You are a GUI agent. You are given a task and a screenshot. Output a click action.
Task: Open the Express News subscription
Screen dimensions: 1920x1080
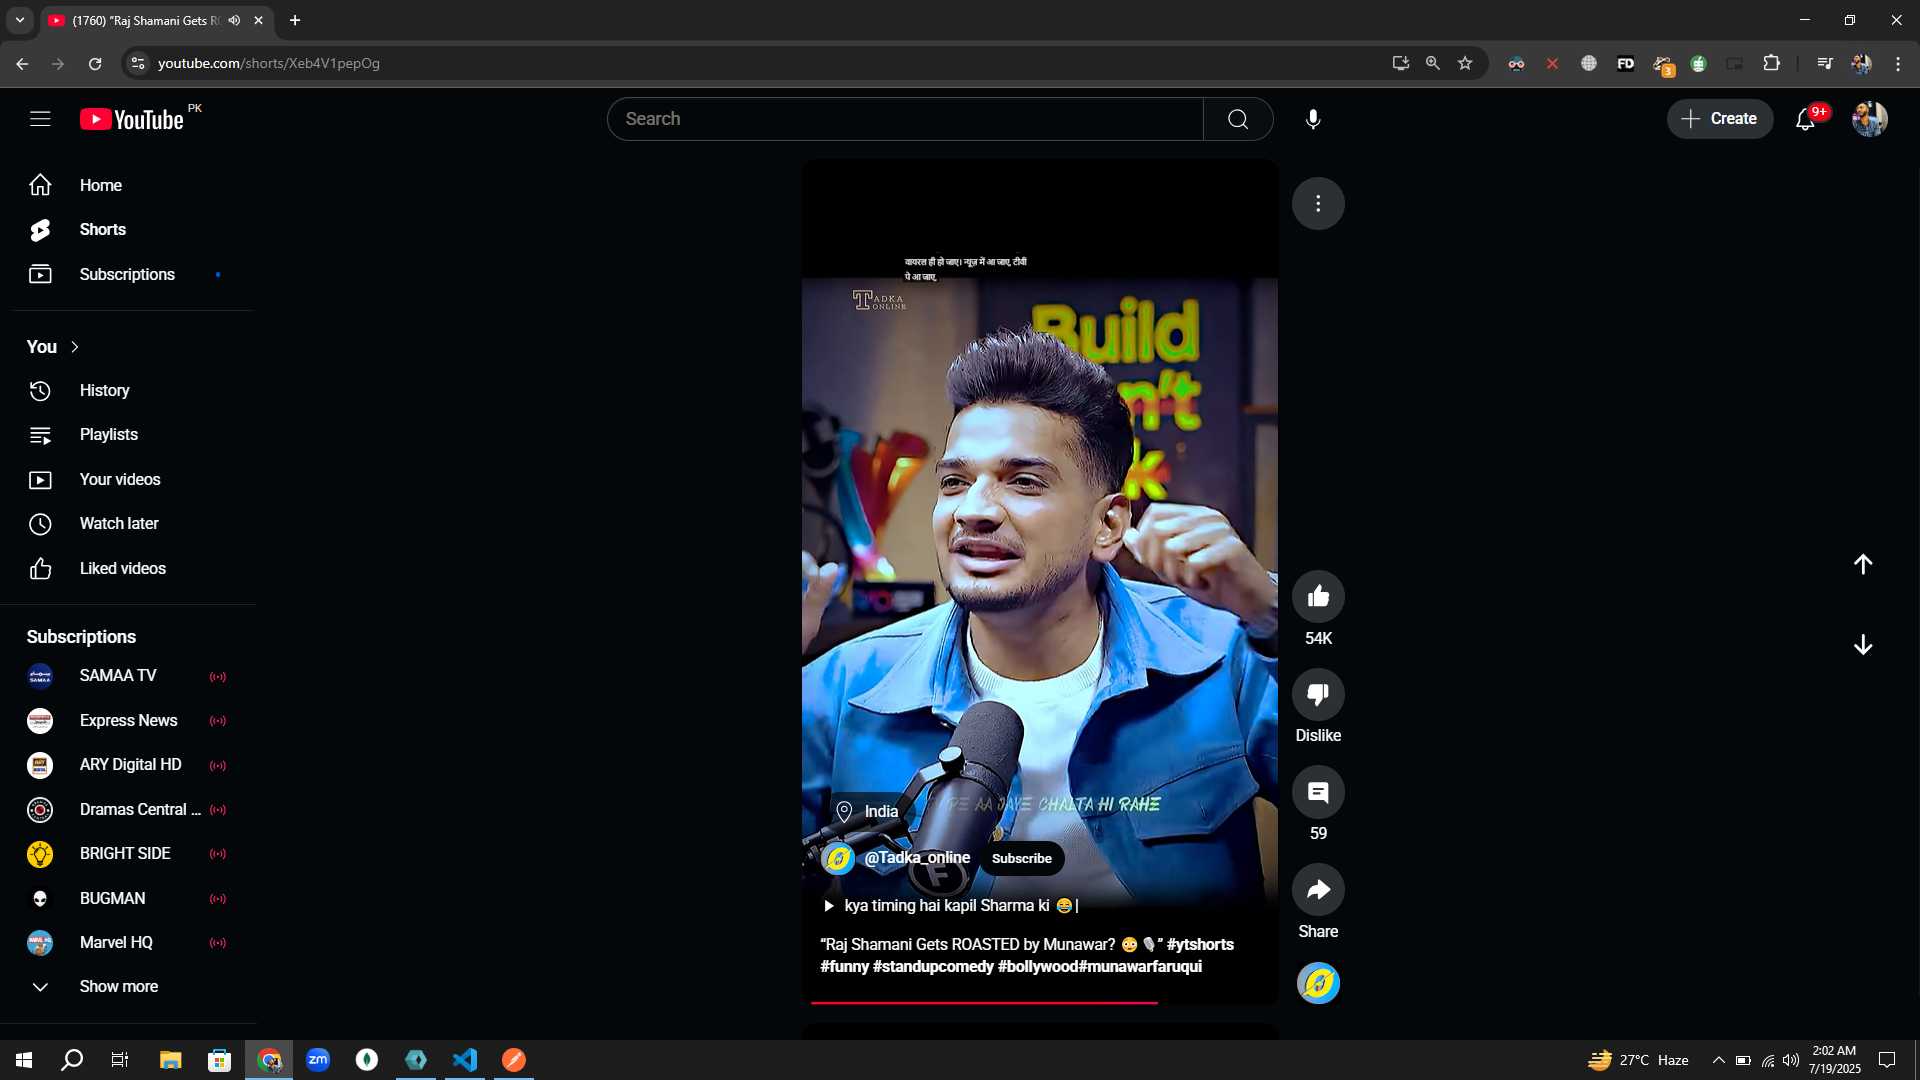tap(128, 721)
